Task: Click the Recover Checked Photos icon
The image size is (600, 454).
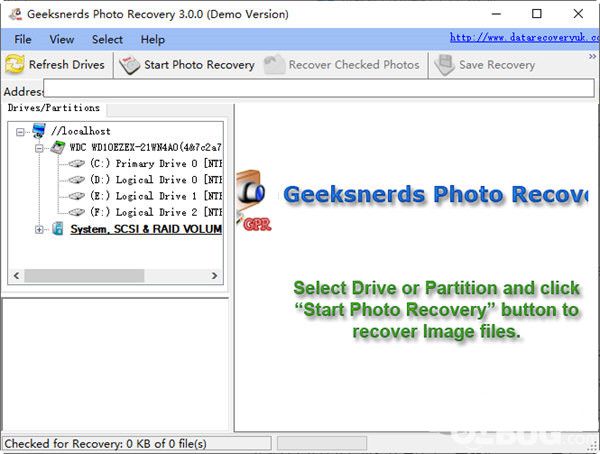Action: point(275,64)
